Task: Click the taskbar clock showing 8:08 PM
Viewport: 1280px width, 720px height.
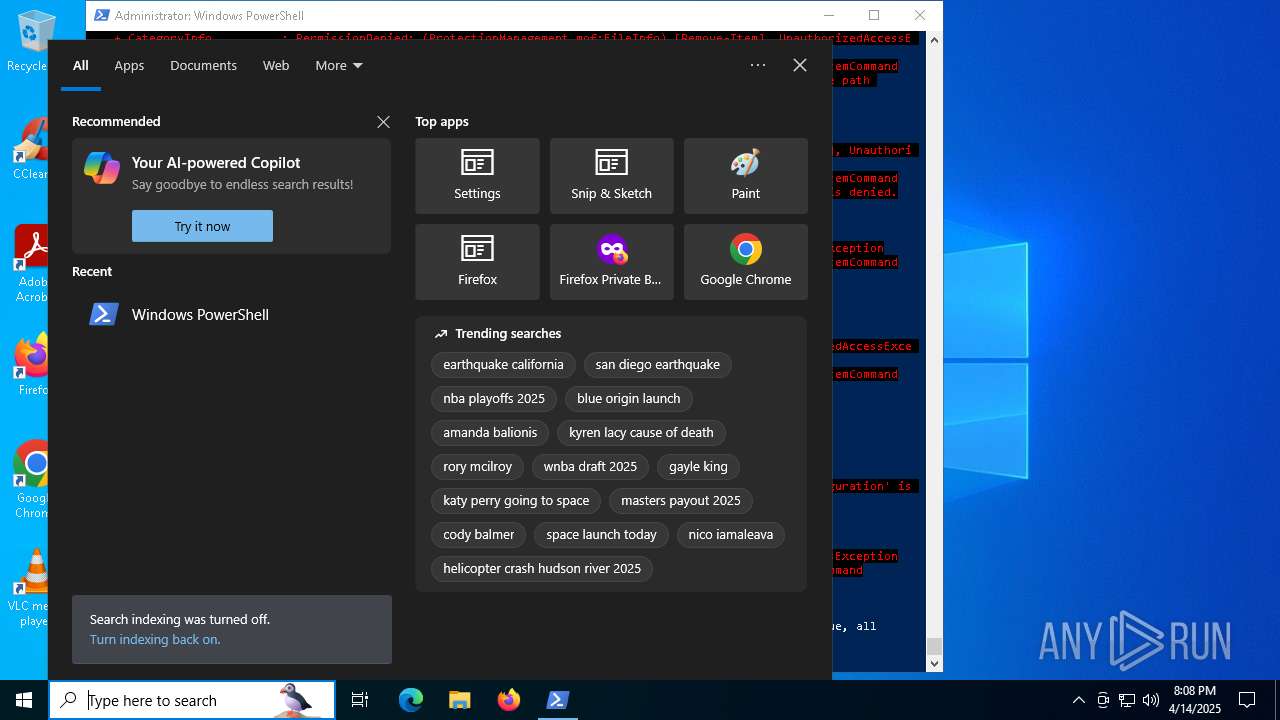Action: (1195, 700)
